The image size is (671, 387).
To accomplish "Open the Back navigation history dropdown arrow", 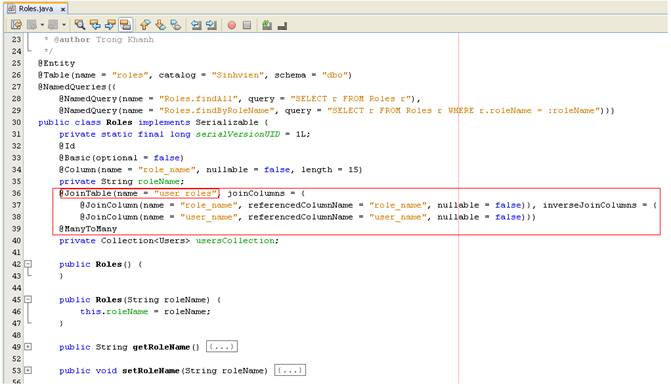I will tap(42, 25).
